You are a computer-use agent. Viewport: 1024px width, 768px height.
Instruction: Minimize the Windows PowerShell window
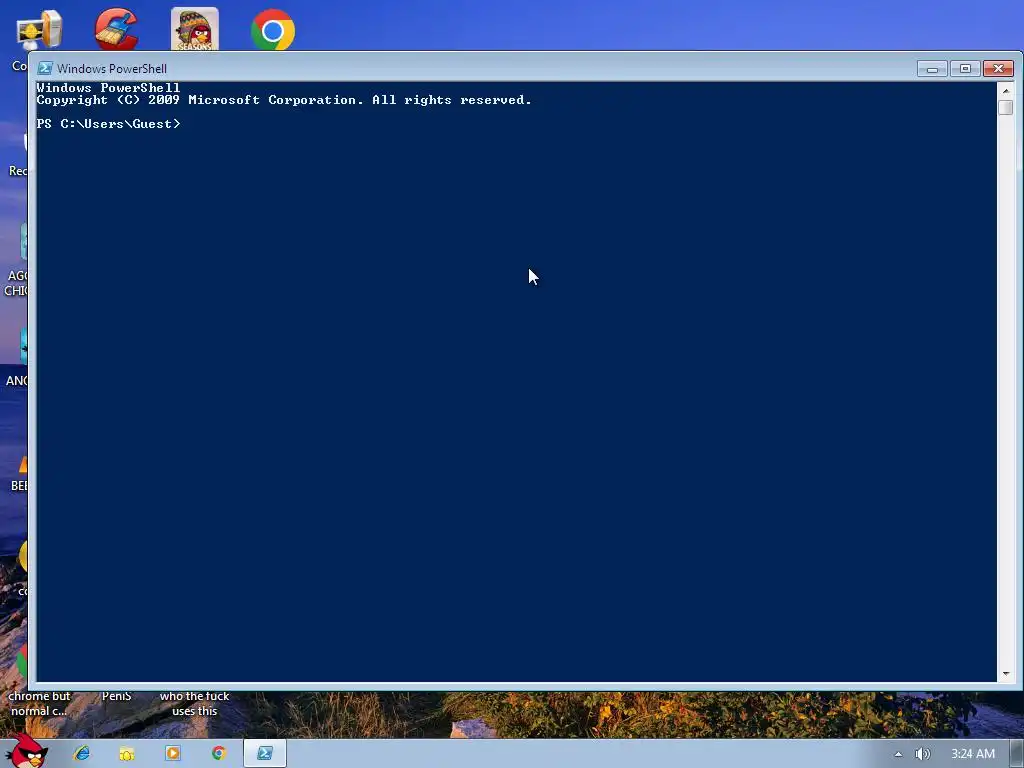click(932, 69)
